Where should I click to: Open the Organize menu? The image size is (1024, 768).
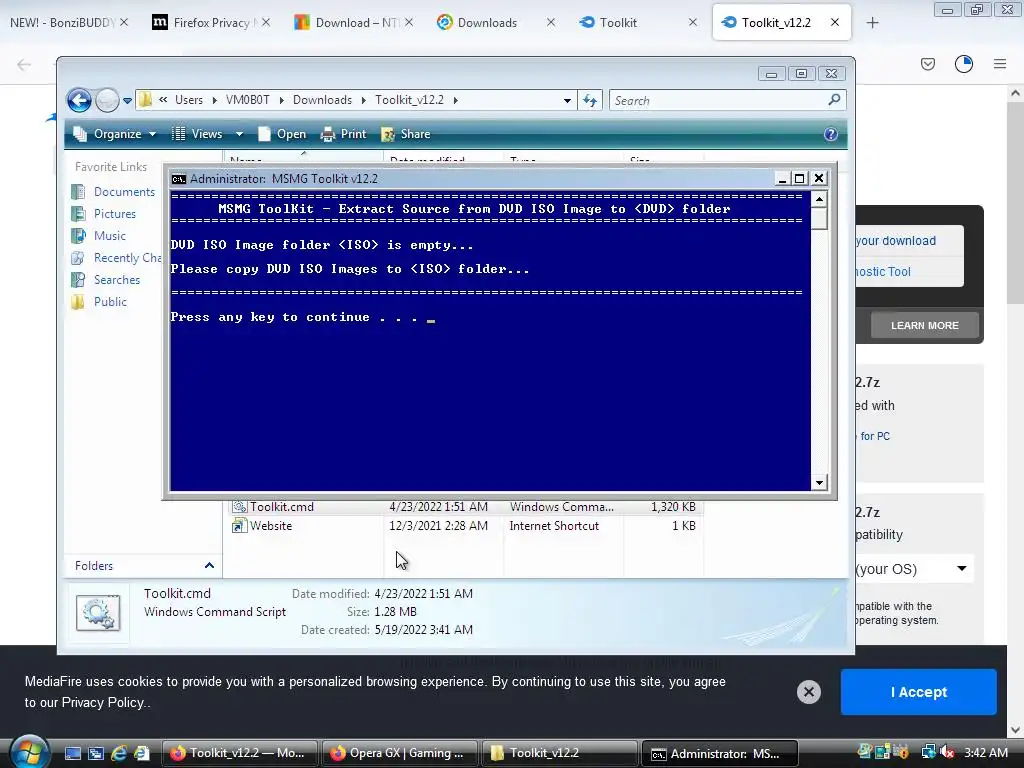(x=115, y=134)
